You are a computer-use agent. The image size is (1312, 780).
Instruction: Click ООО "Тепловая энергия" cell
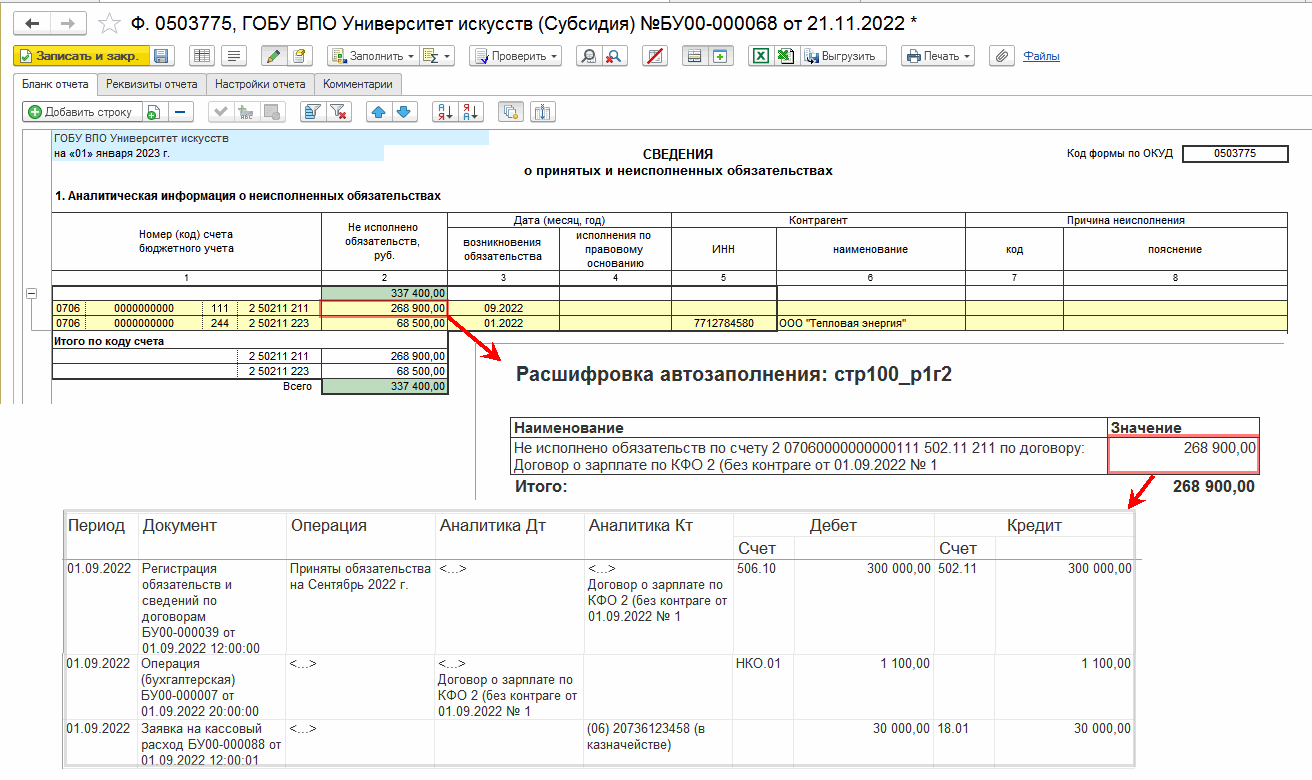(870, 323)
